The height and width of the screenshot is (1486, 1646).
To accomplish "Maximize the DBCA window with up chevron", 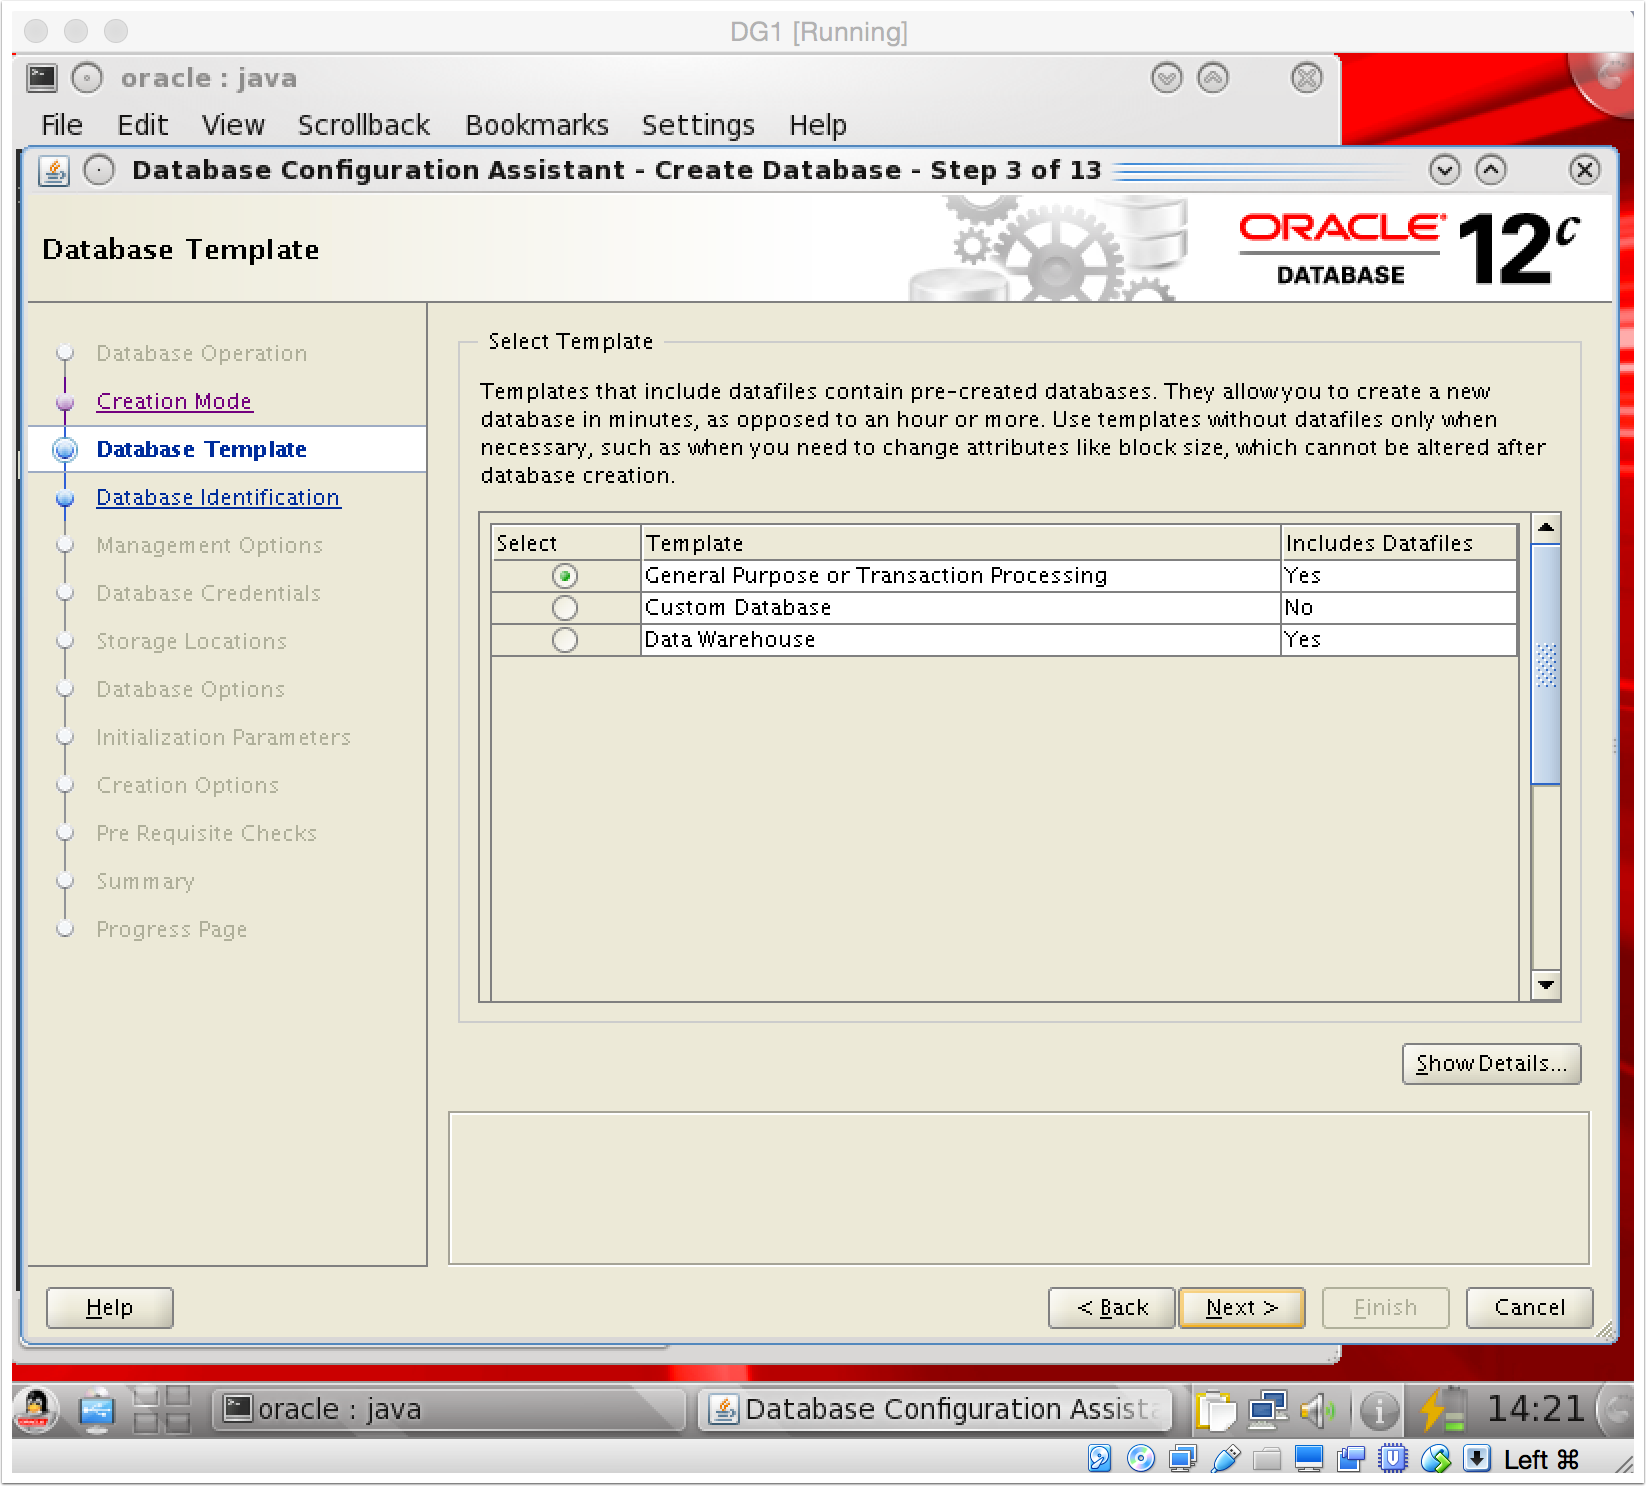I will click(x=1491, y=170).
